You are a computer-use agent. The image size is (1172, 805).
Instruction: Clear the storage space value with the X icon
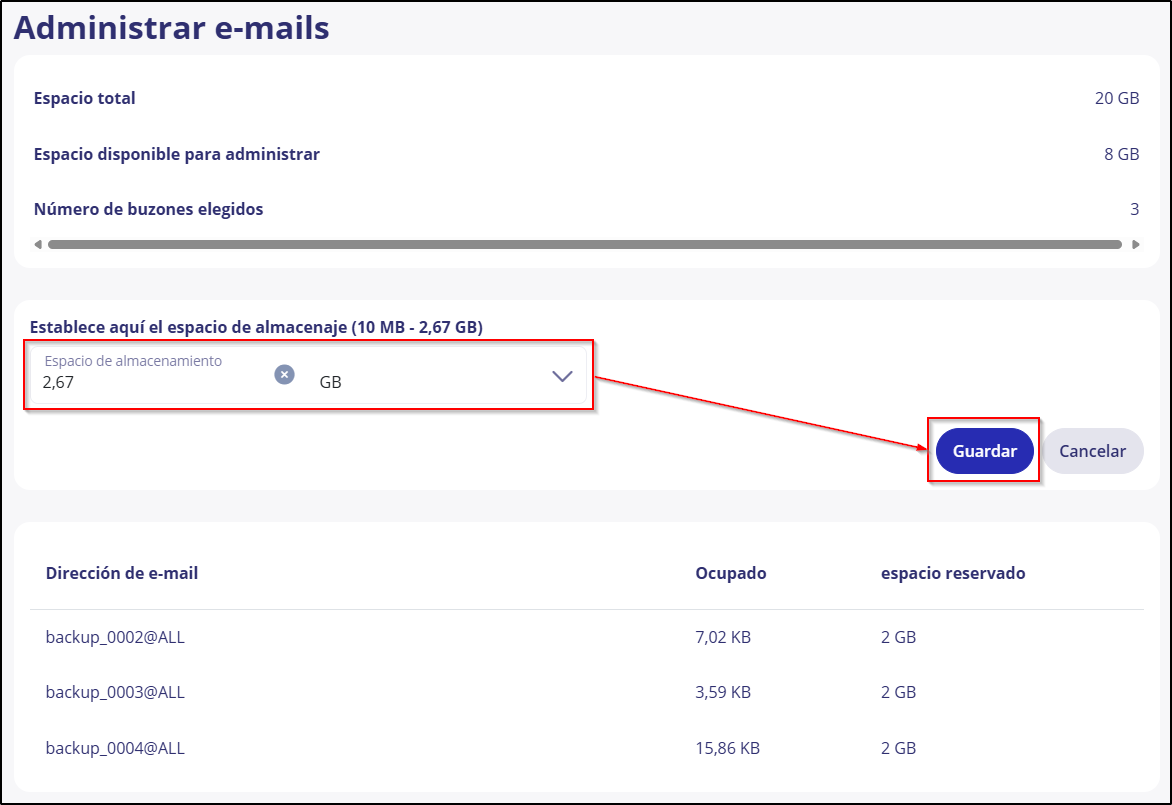coord(285,374)
